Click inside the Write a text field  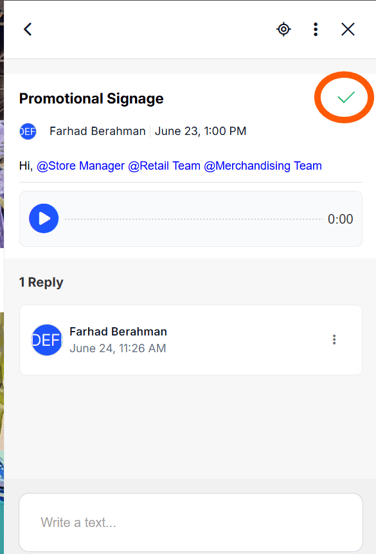click(191, 522)
